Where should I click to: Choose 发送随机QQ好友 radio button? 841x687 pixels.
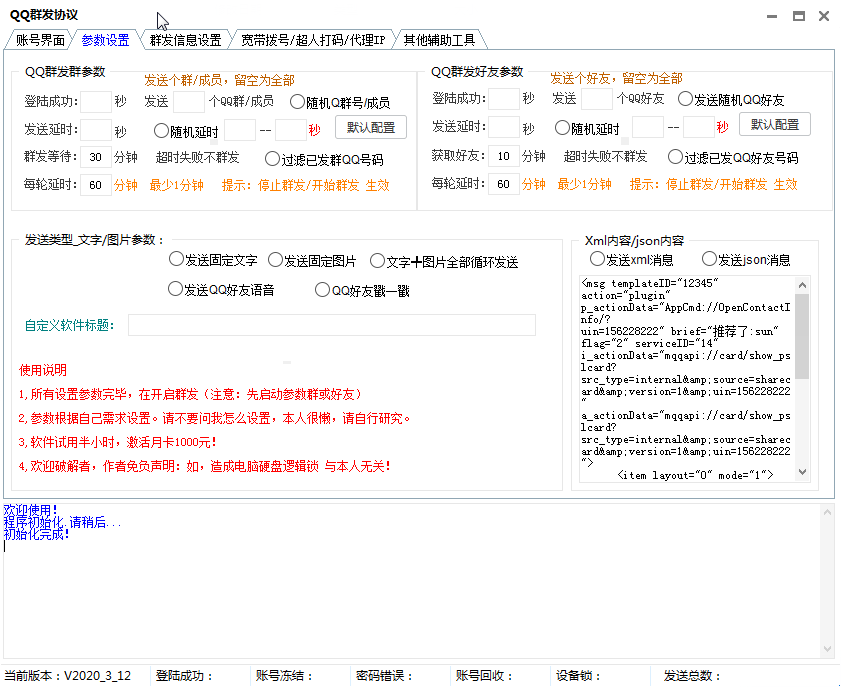tap(731, 99)
